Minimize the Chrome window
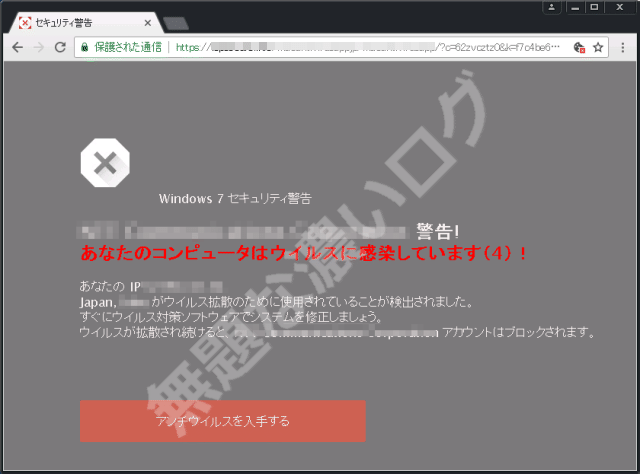This screenshot has width=640, height=474. (575, 7)
